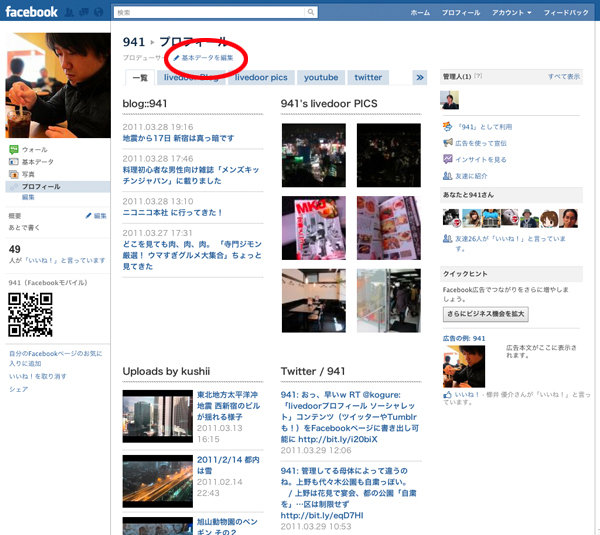Viewport: 600px width, 535px height.
Task: Open the restaurant interior photo thumbnail
Action: tap(314, 300)
